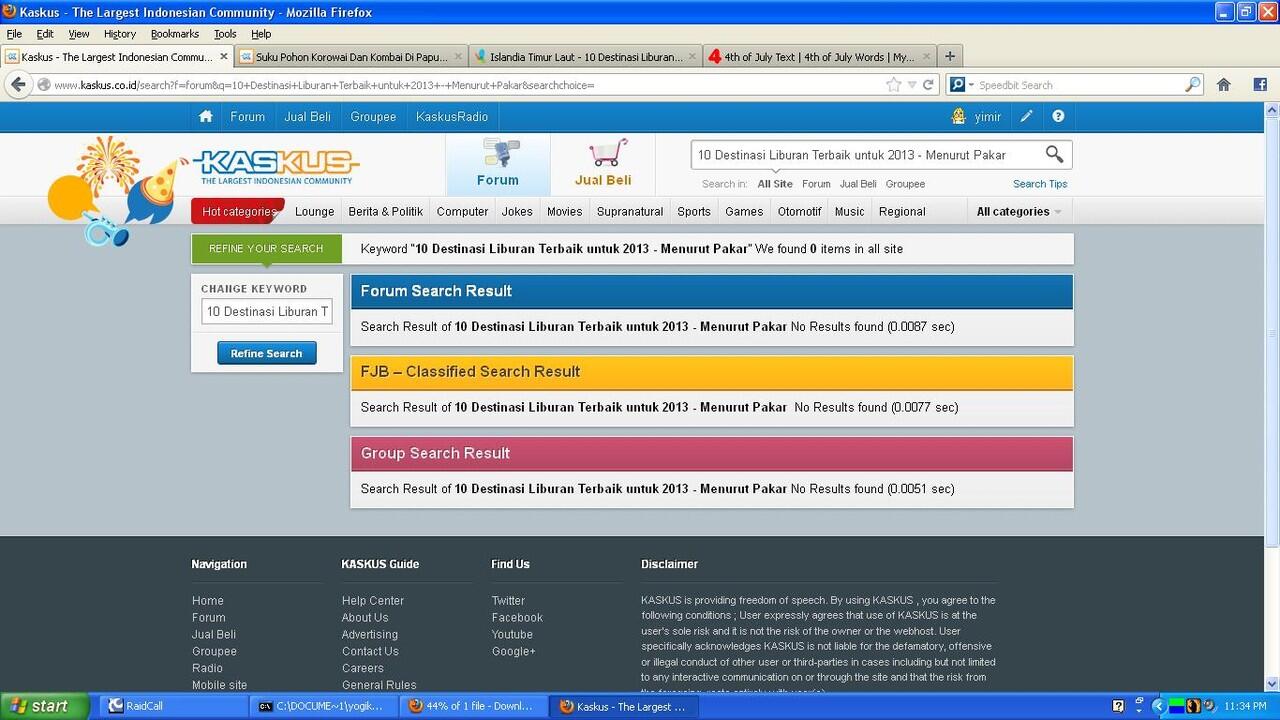Open the URL history dropdown arrow
Viewport: 1280px width, 720px height.
(911, 85)
